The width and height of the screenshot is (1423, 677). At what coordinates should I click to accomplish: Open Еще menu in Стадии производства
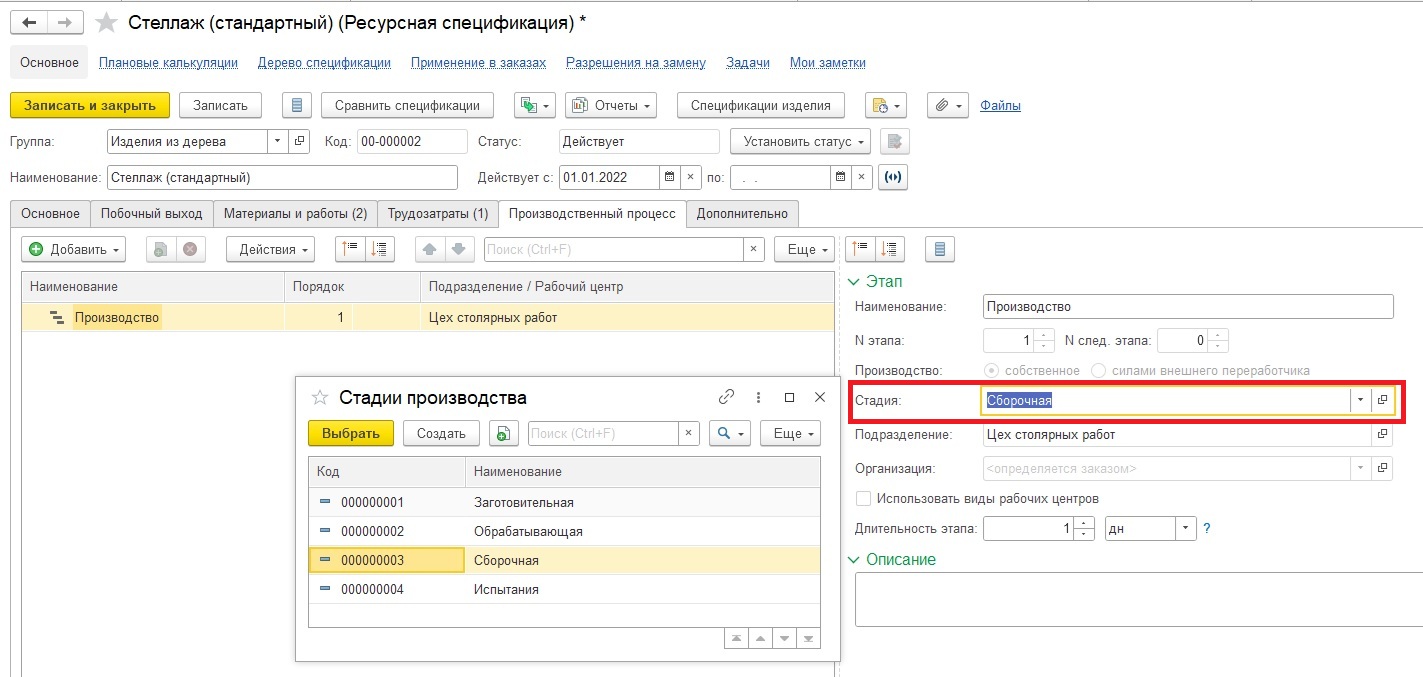[x=790, y=433]
